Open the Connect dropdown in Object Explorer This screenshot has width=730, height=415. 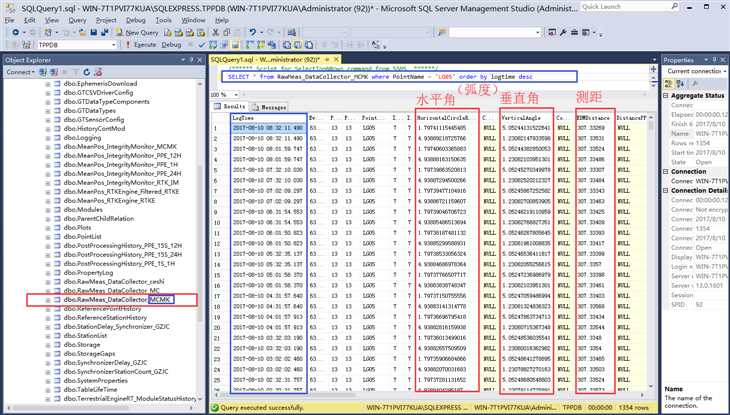(x=20, y=72)
